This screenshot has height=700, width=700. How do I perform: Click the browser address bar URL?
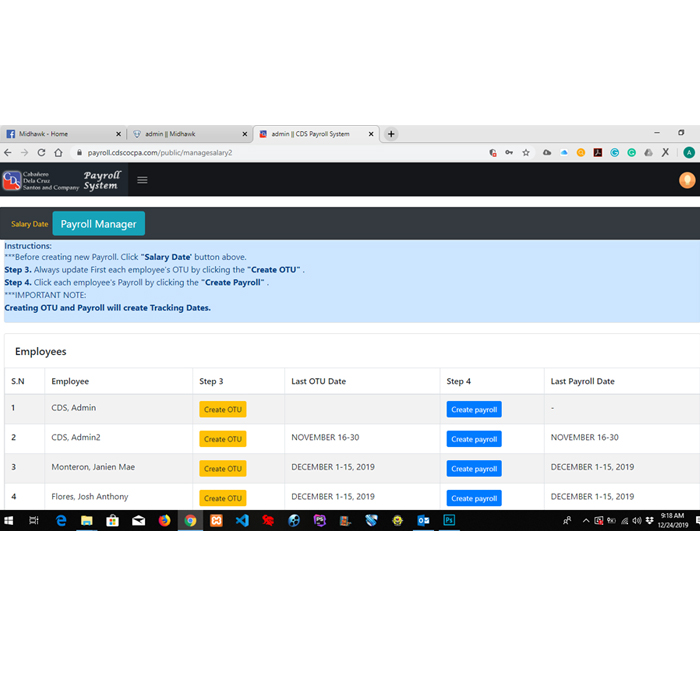(x=160, y=153)
